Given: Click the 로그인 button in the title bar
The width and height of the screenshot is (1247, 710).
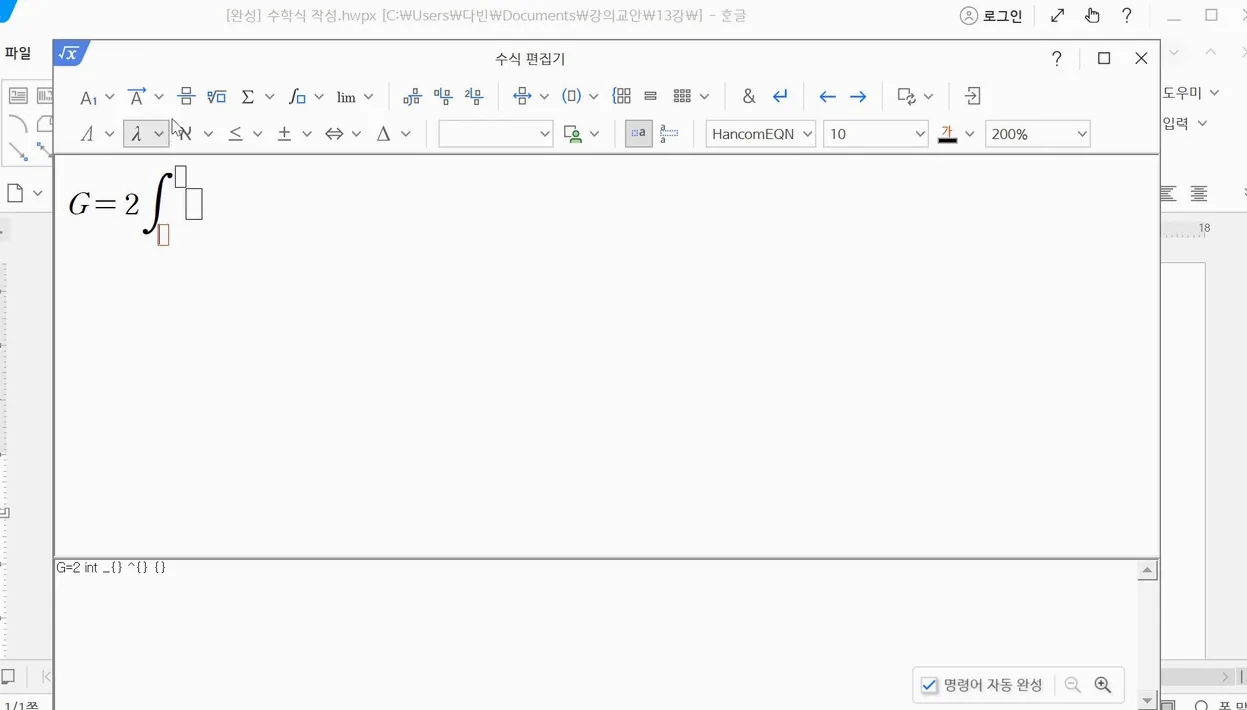Looking at the screenshot, I should click(x=991, y=16).
